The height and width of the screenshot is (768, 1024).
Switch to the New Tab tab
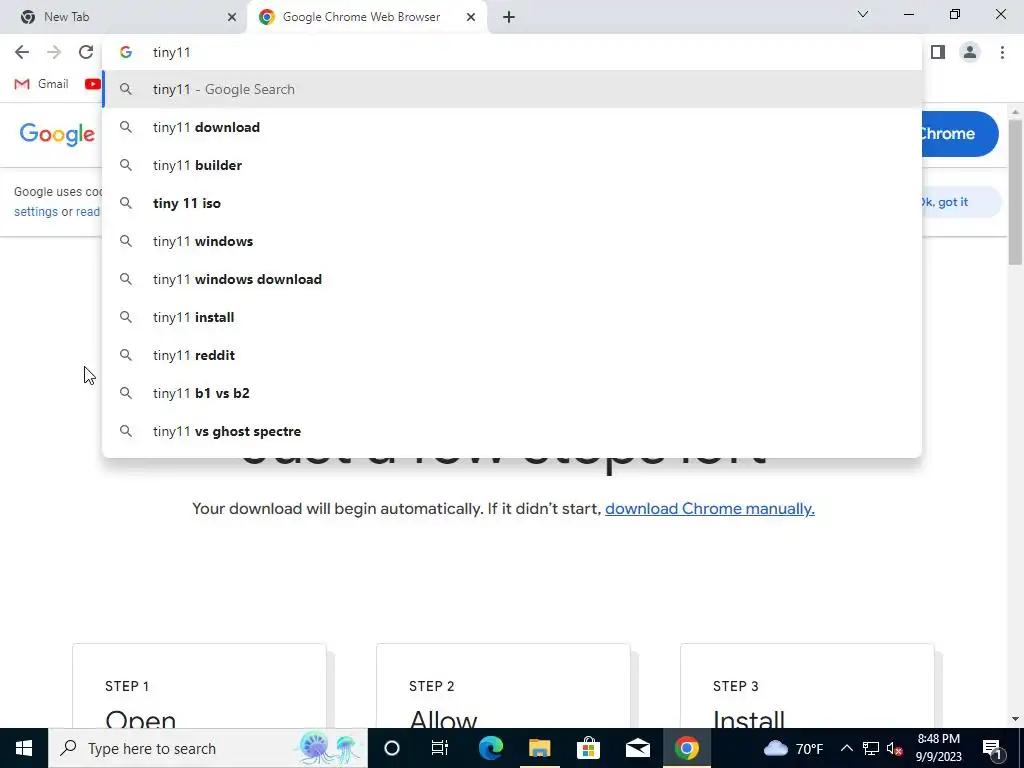point(122,17)
